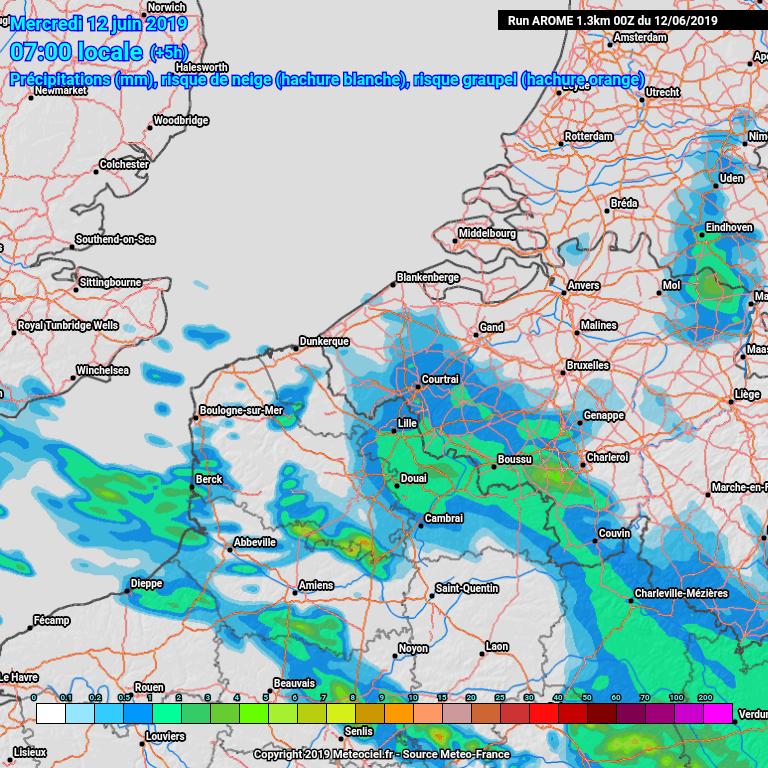Click the Charleville-Mézières city label
Screen dimensions: 768x768
coord(681,593)
